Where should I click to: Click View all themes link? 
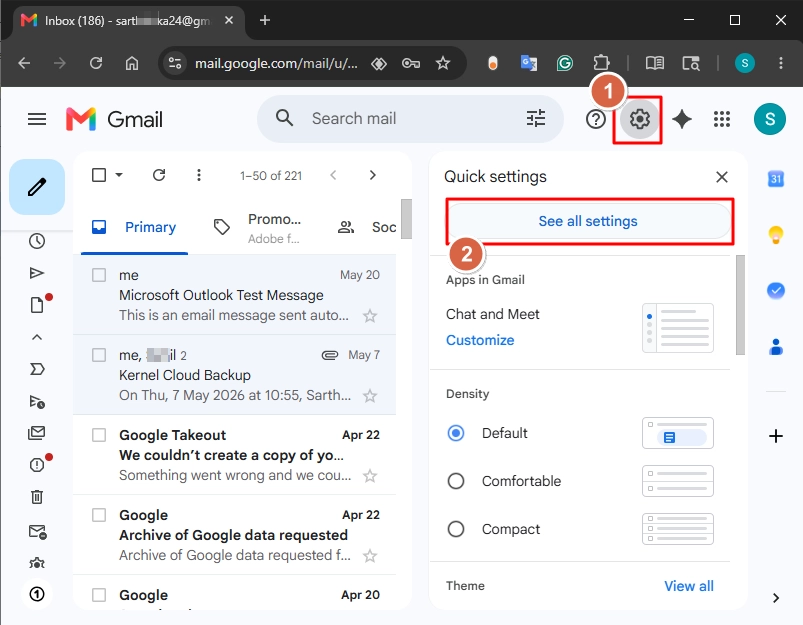pyautogui.click(x=689, y=586)
